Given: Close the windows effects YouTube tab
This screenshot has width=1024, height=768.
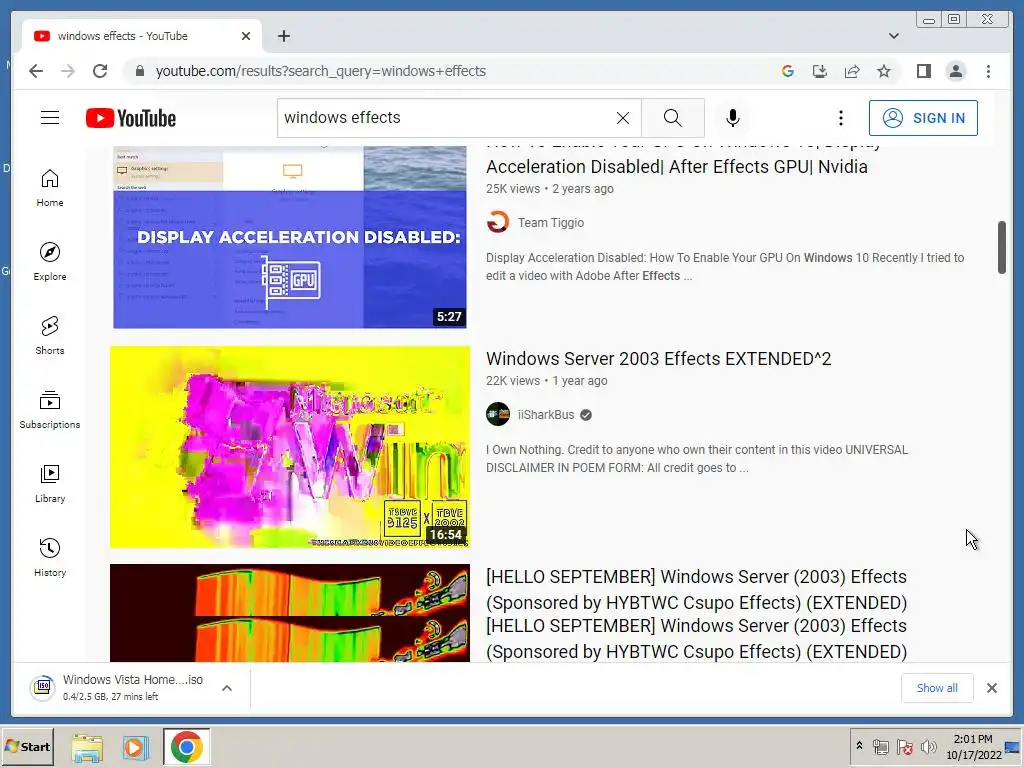Looking at the screenshot, I should point(246,36).
